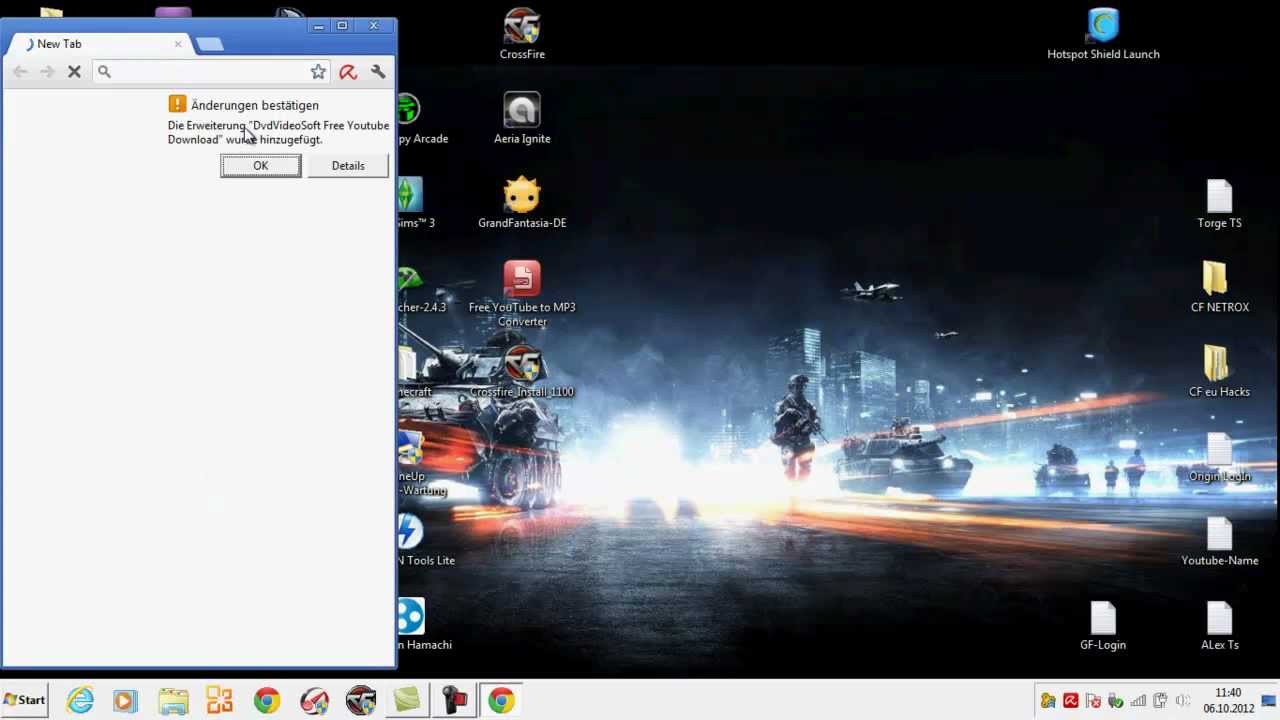Viewport: 1280px width, 720px height.
Task: Open power options tray icon
Action: coord(1160,701)
